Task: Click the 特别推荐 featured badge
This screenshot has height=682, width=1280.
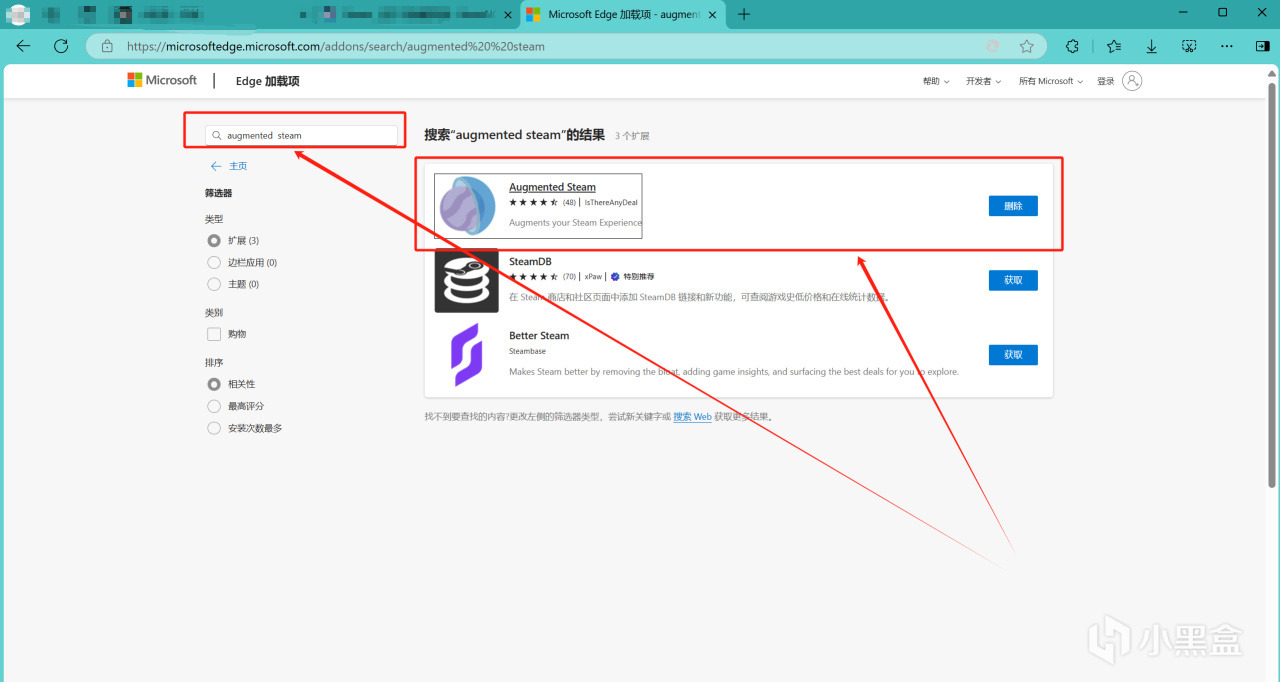Action: pos(632,277)
